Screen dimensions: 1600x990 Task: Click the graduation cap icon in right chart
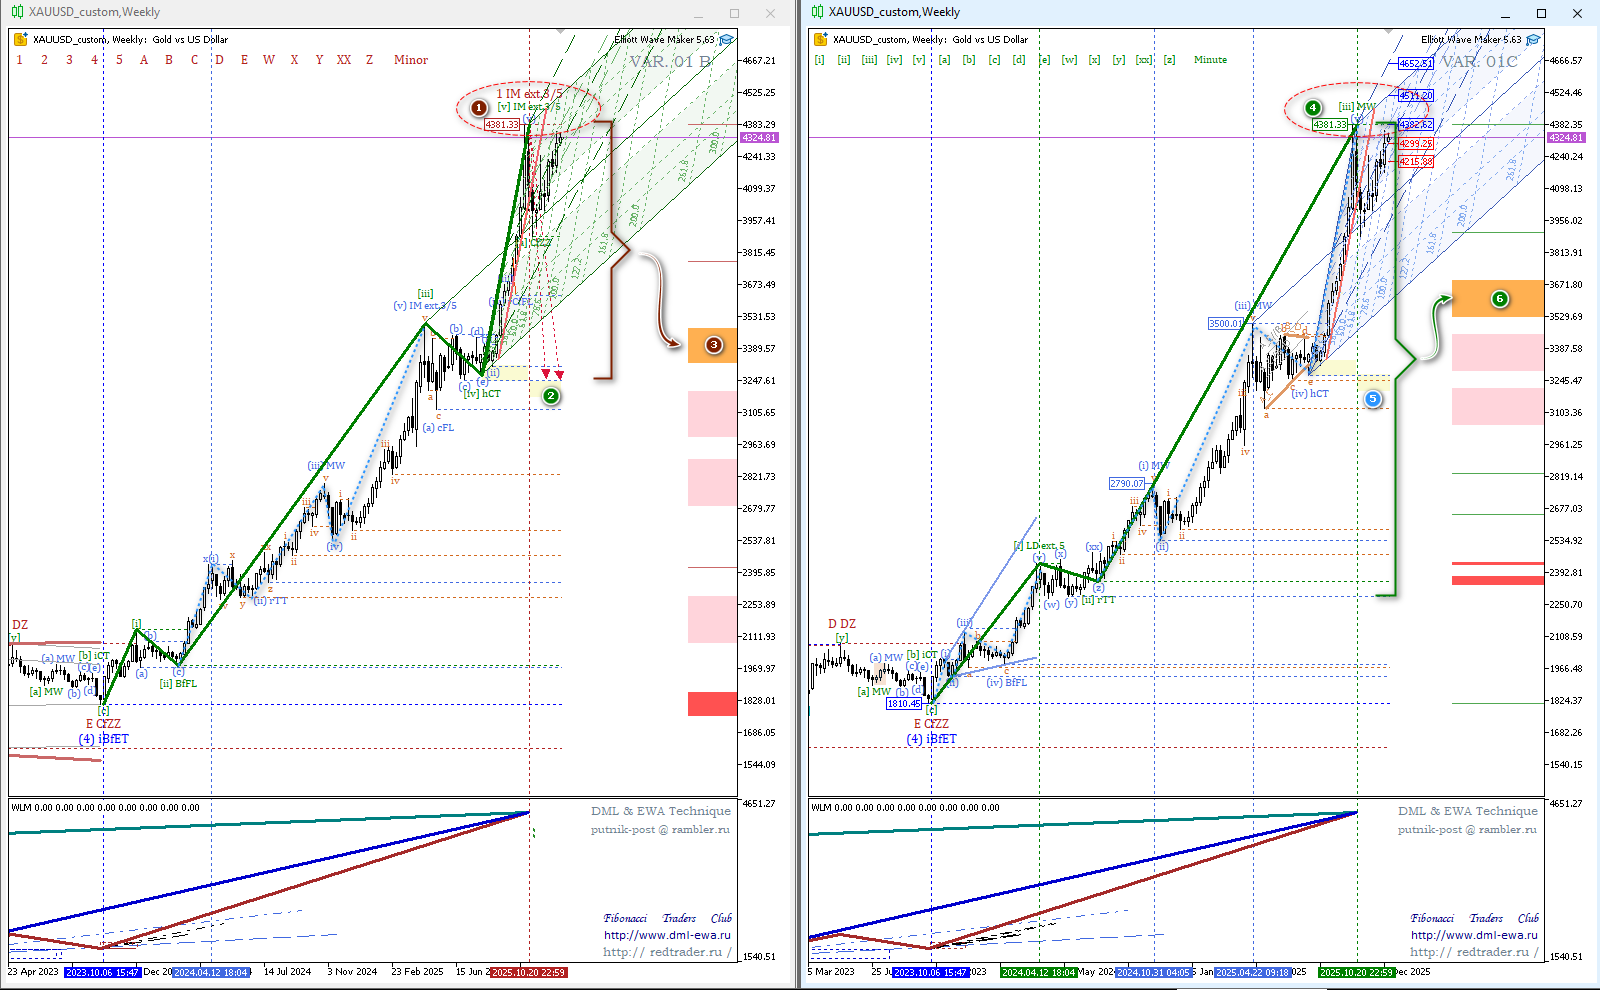click(x=1533, y=40)
